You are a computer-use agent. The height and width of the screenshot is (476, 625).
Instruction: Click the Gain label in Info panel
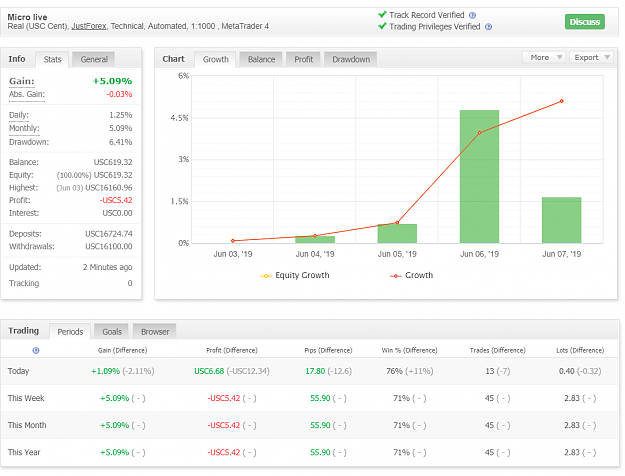click(x=22, y=81)
